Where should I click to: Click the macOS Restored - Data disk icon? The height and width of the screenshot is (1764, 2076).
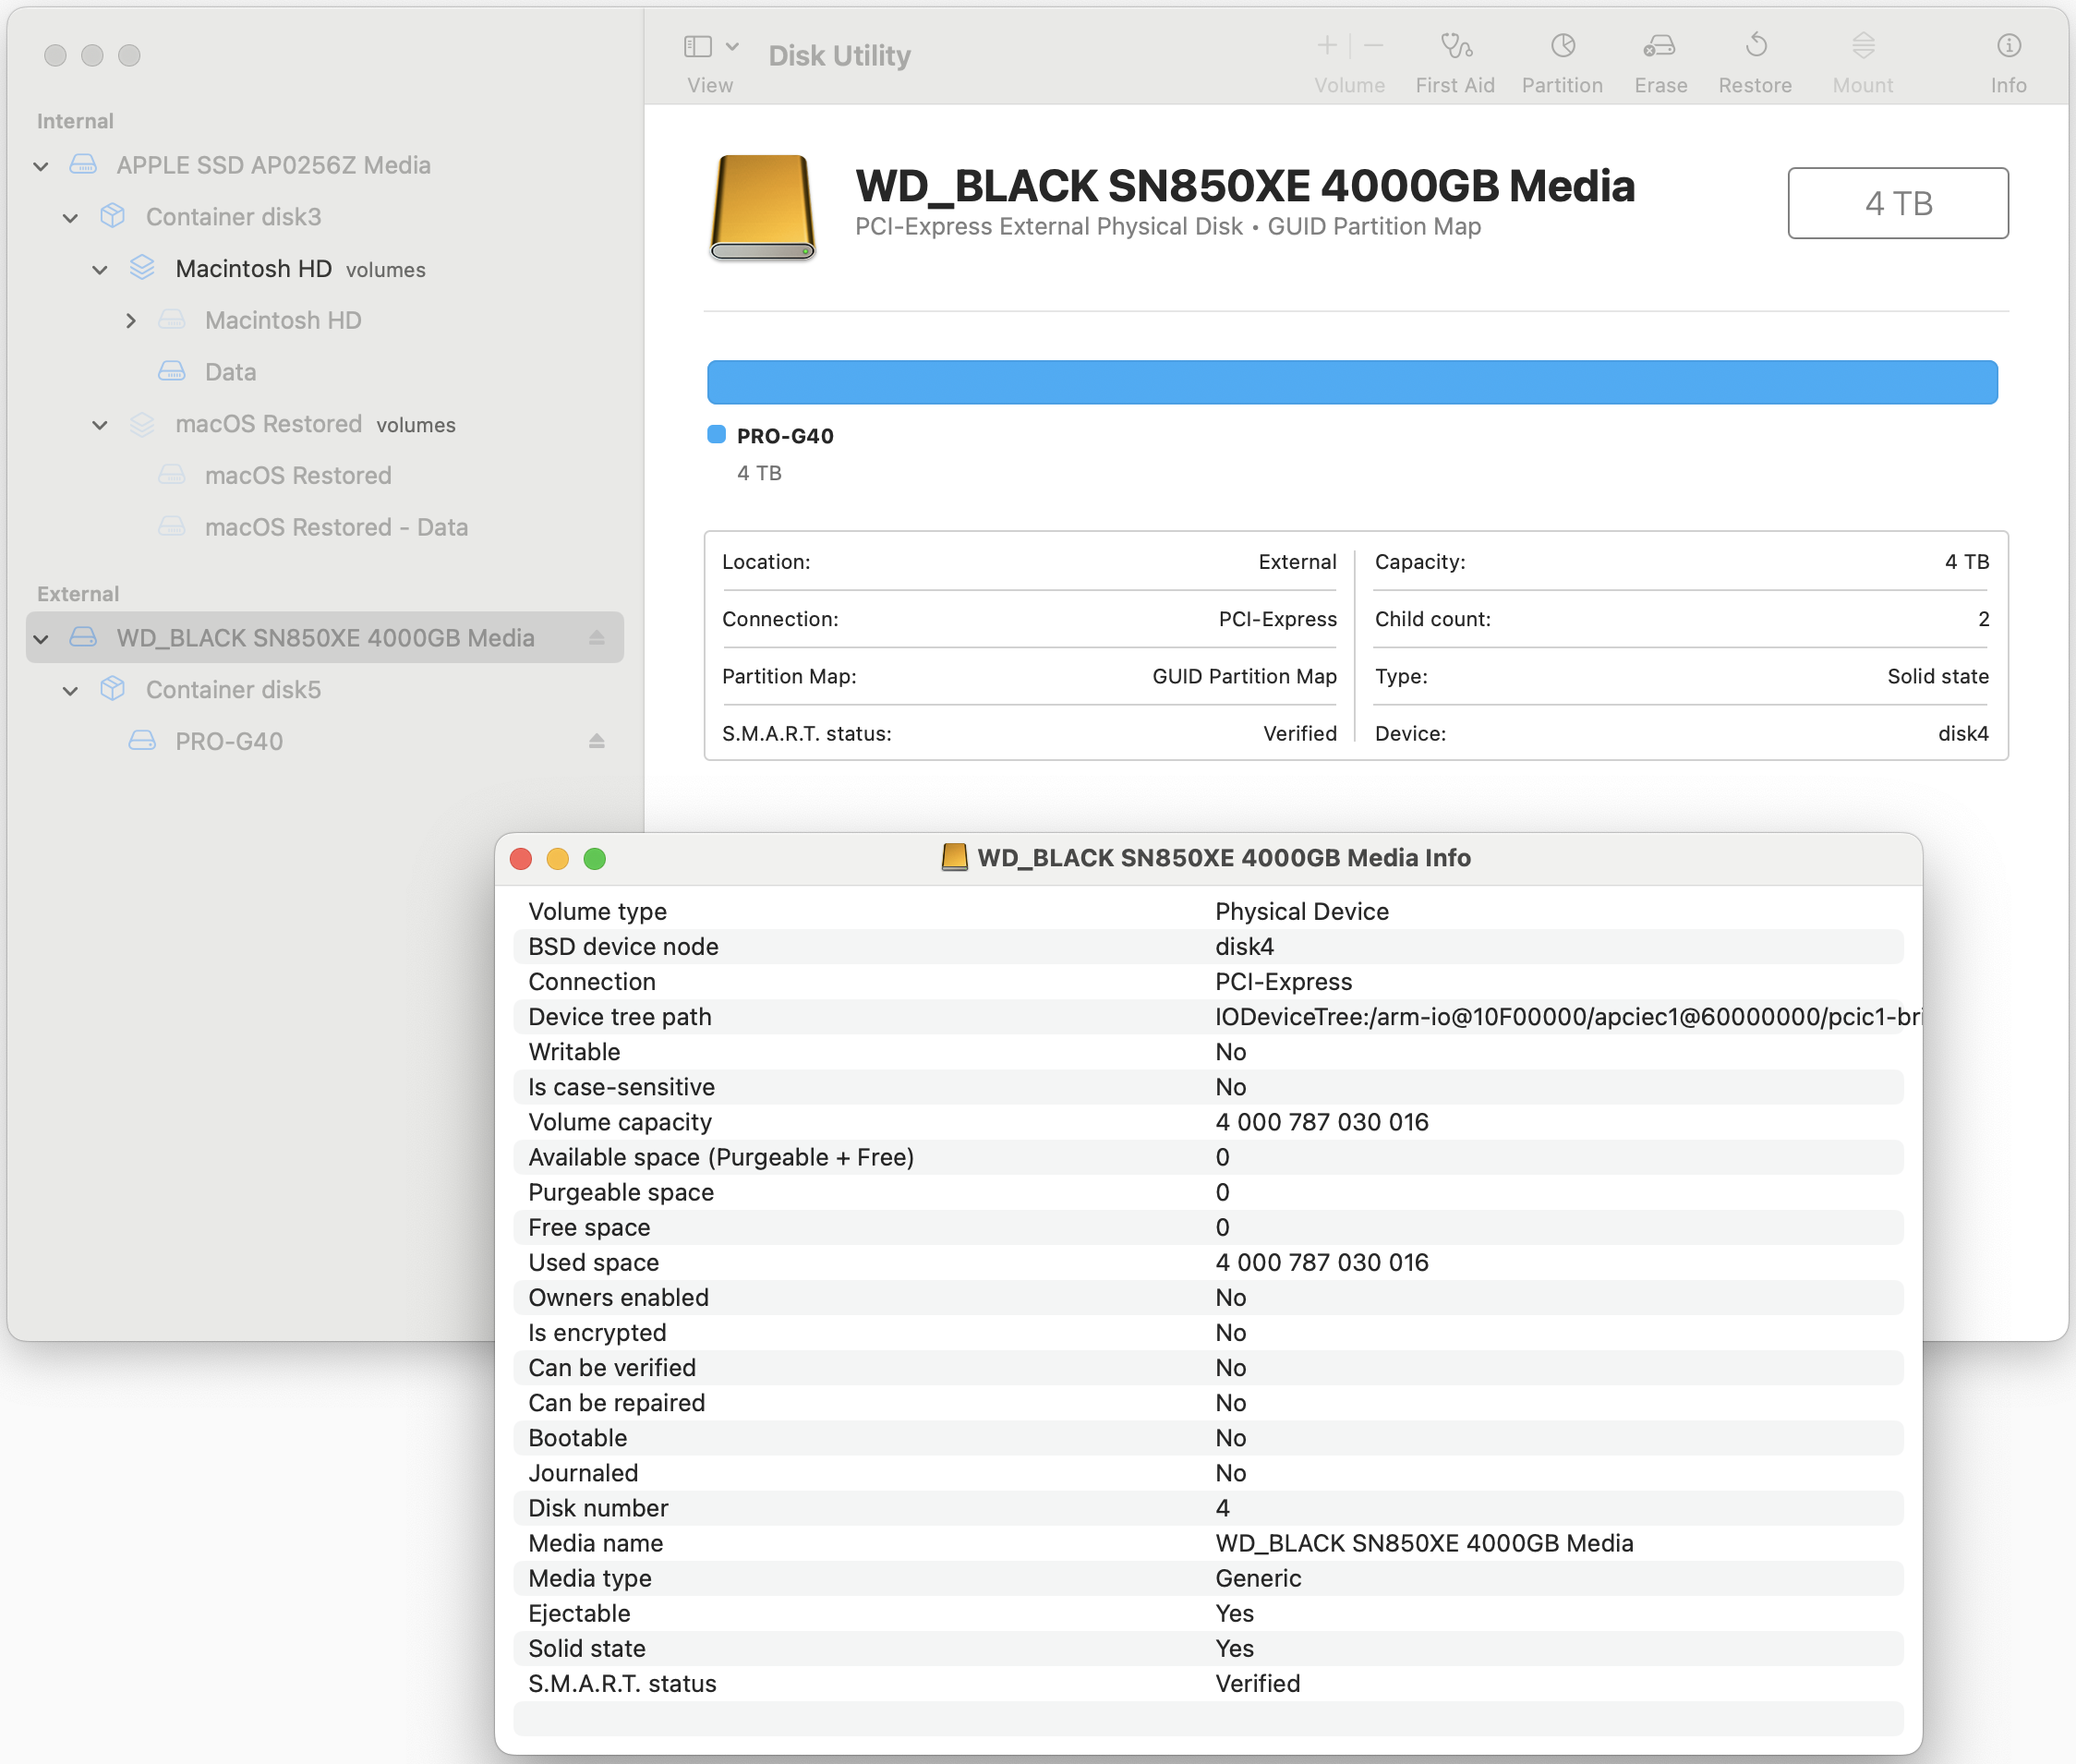tap(172, 526)
